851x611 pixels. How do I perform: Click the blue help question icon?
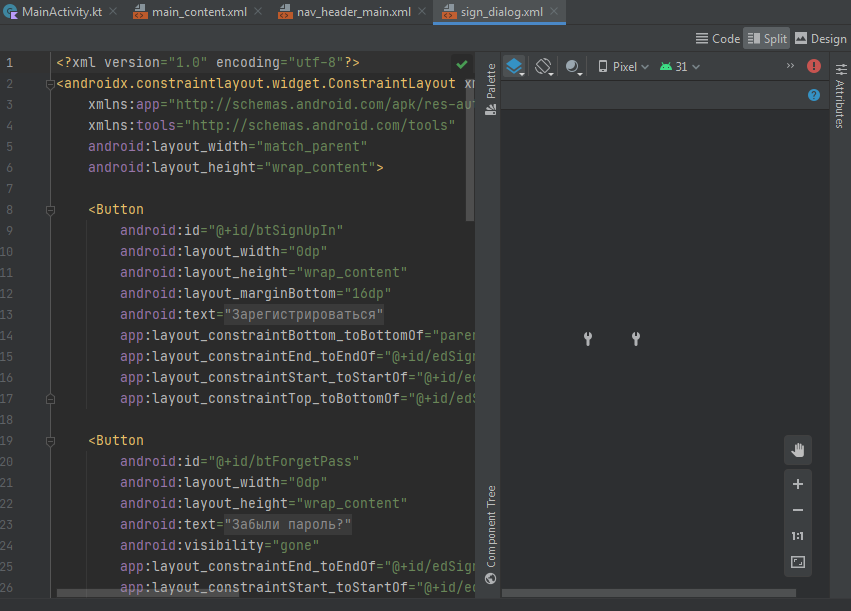(814, 95)
